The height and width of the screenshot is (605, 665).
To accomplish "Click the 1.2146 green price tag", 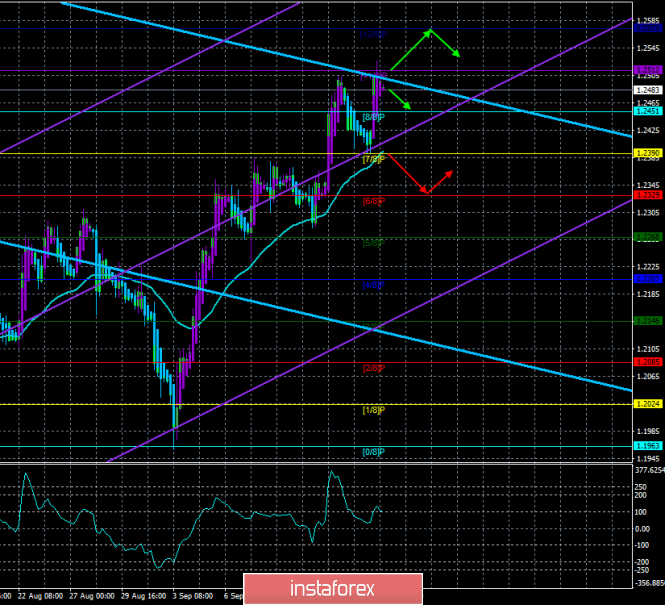I will click(x=647, y=320).
